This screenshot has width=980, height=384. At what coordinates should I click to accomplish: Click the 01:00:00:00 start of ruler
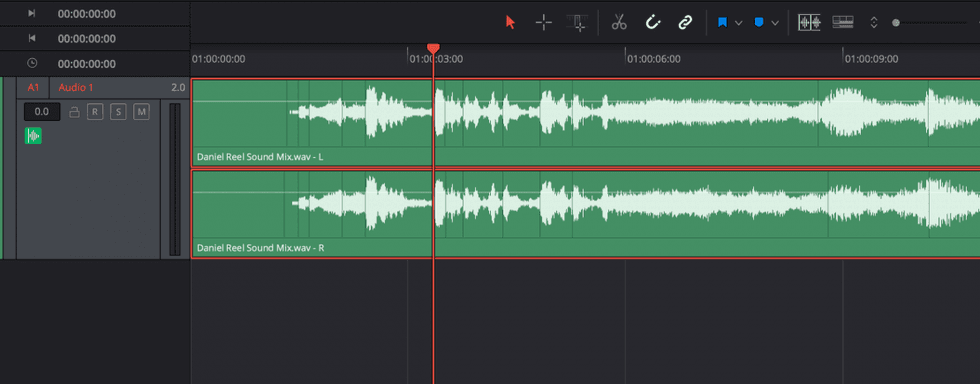coord(218,59)
